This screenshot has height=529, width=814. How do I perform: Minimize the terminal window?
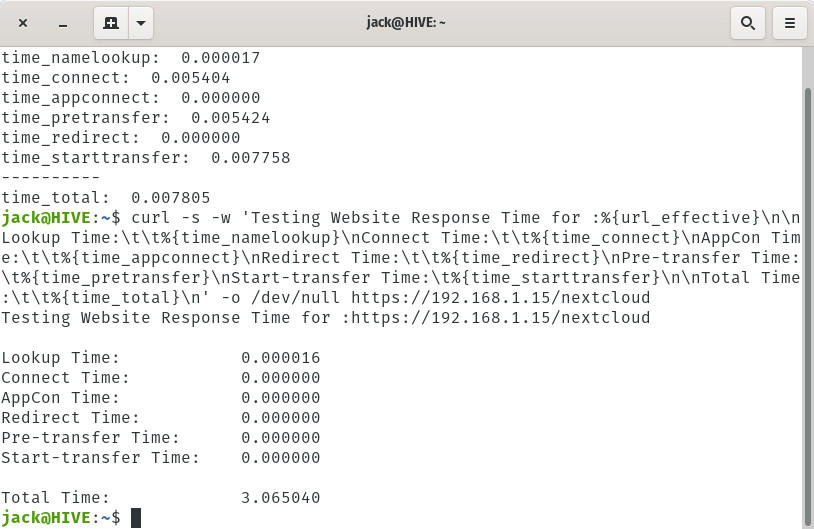coord(63,23)
